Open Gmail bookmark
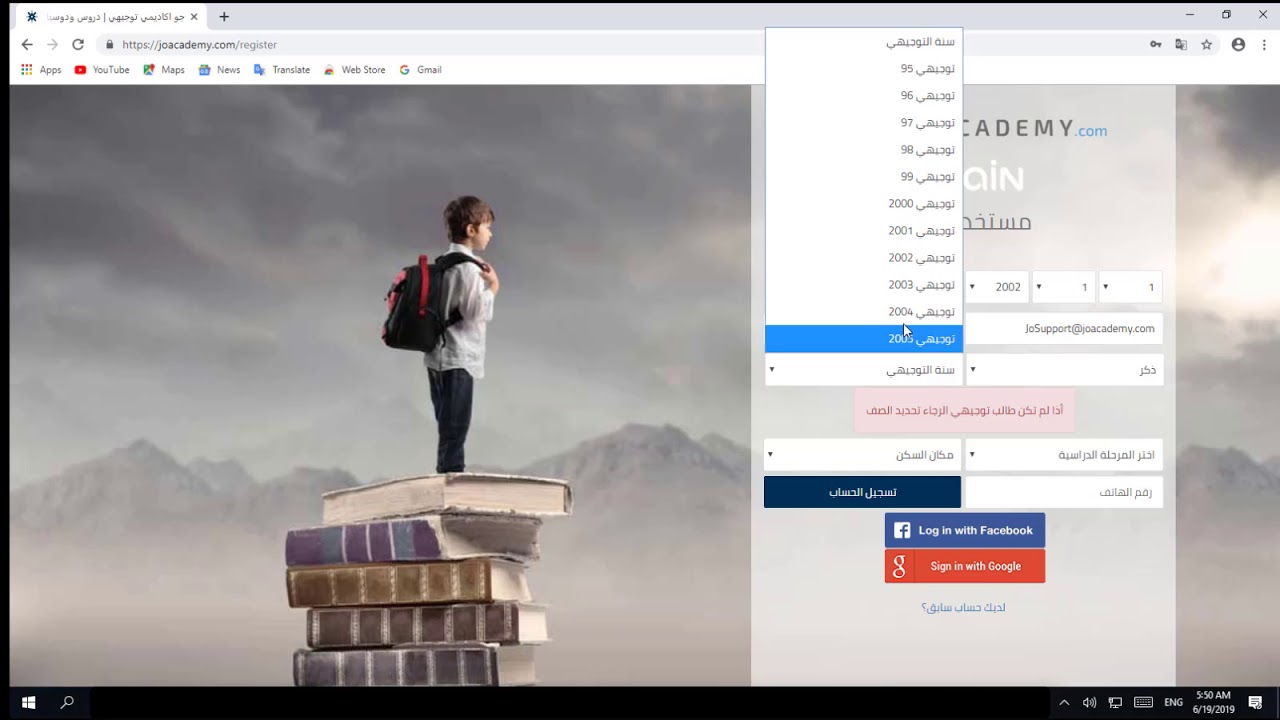 pyautogui.click(x=421, y=70)
